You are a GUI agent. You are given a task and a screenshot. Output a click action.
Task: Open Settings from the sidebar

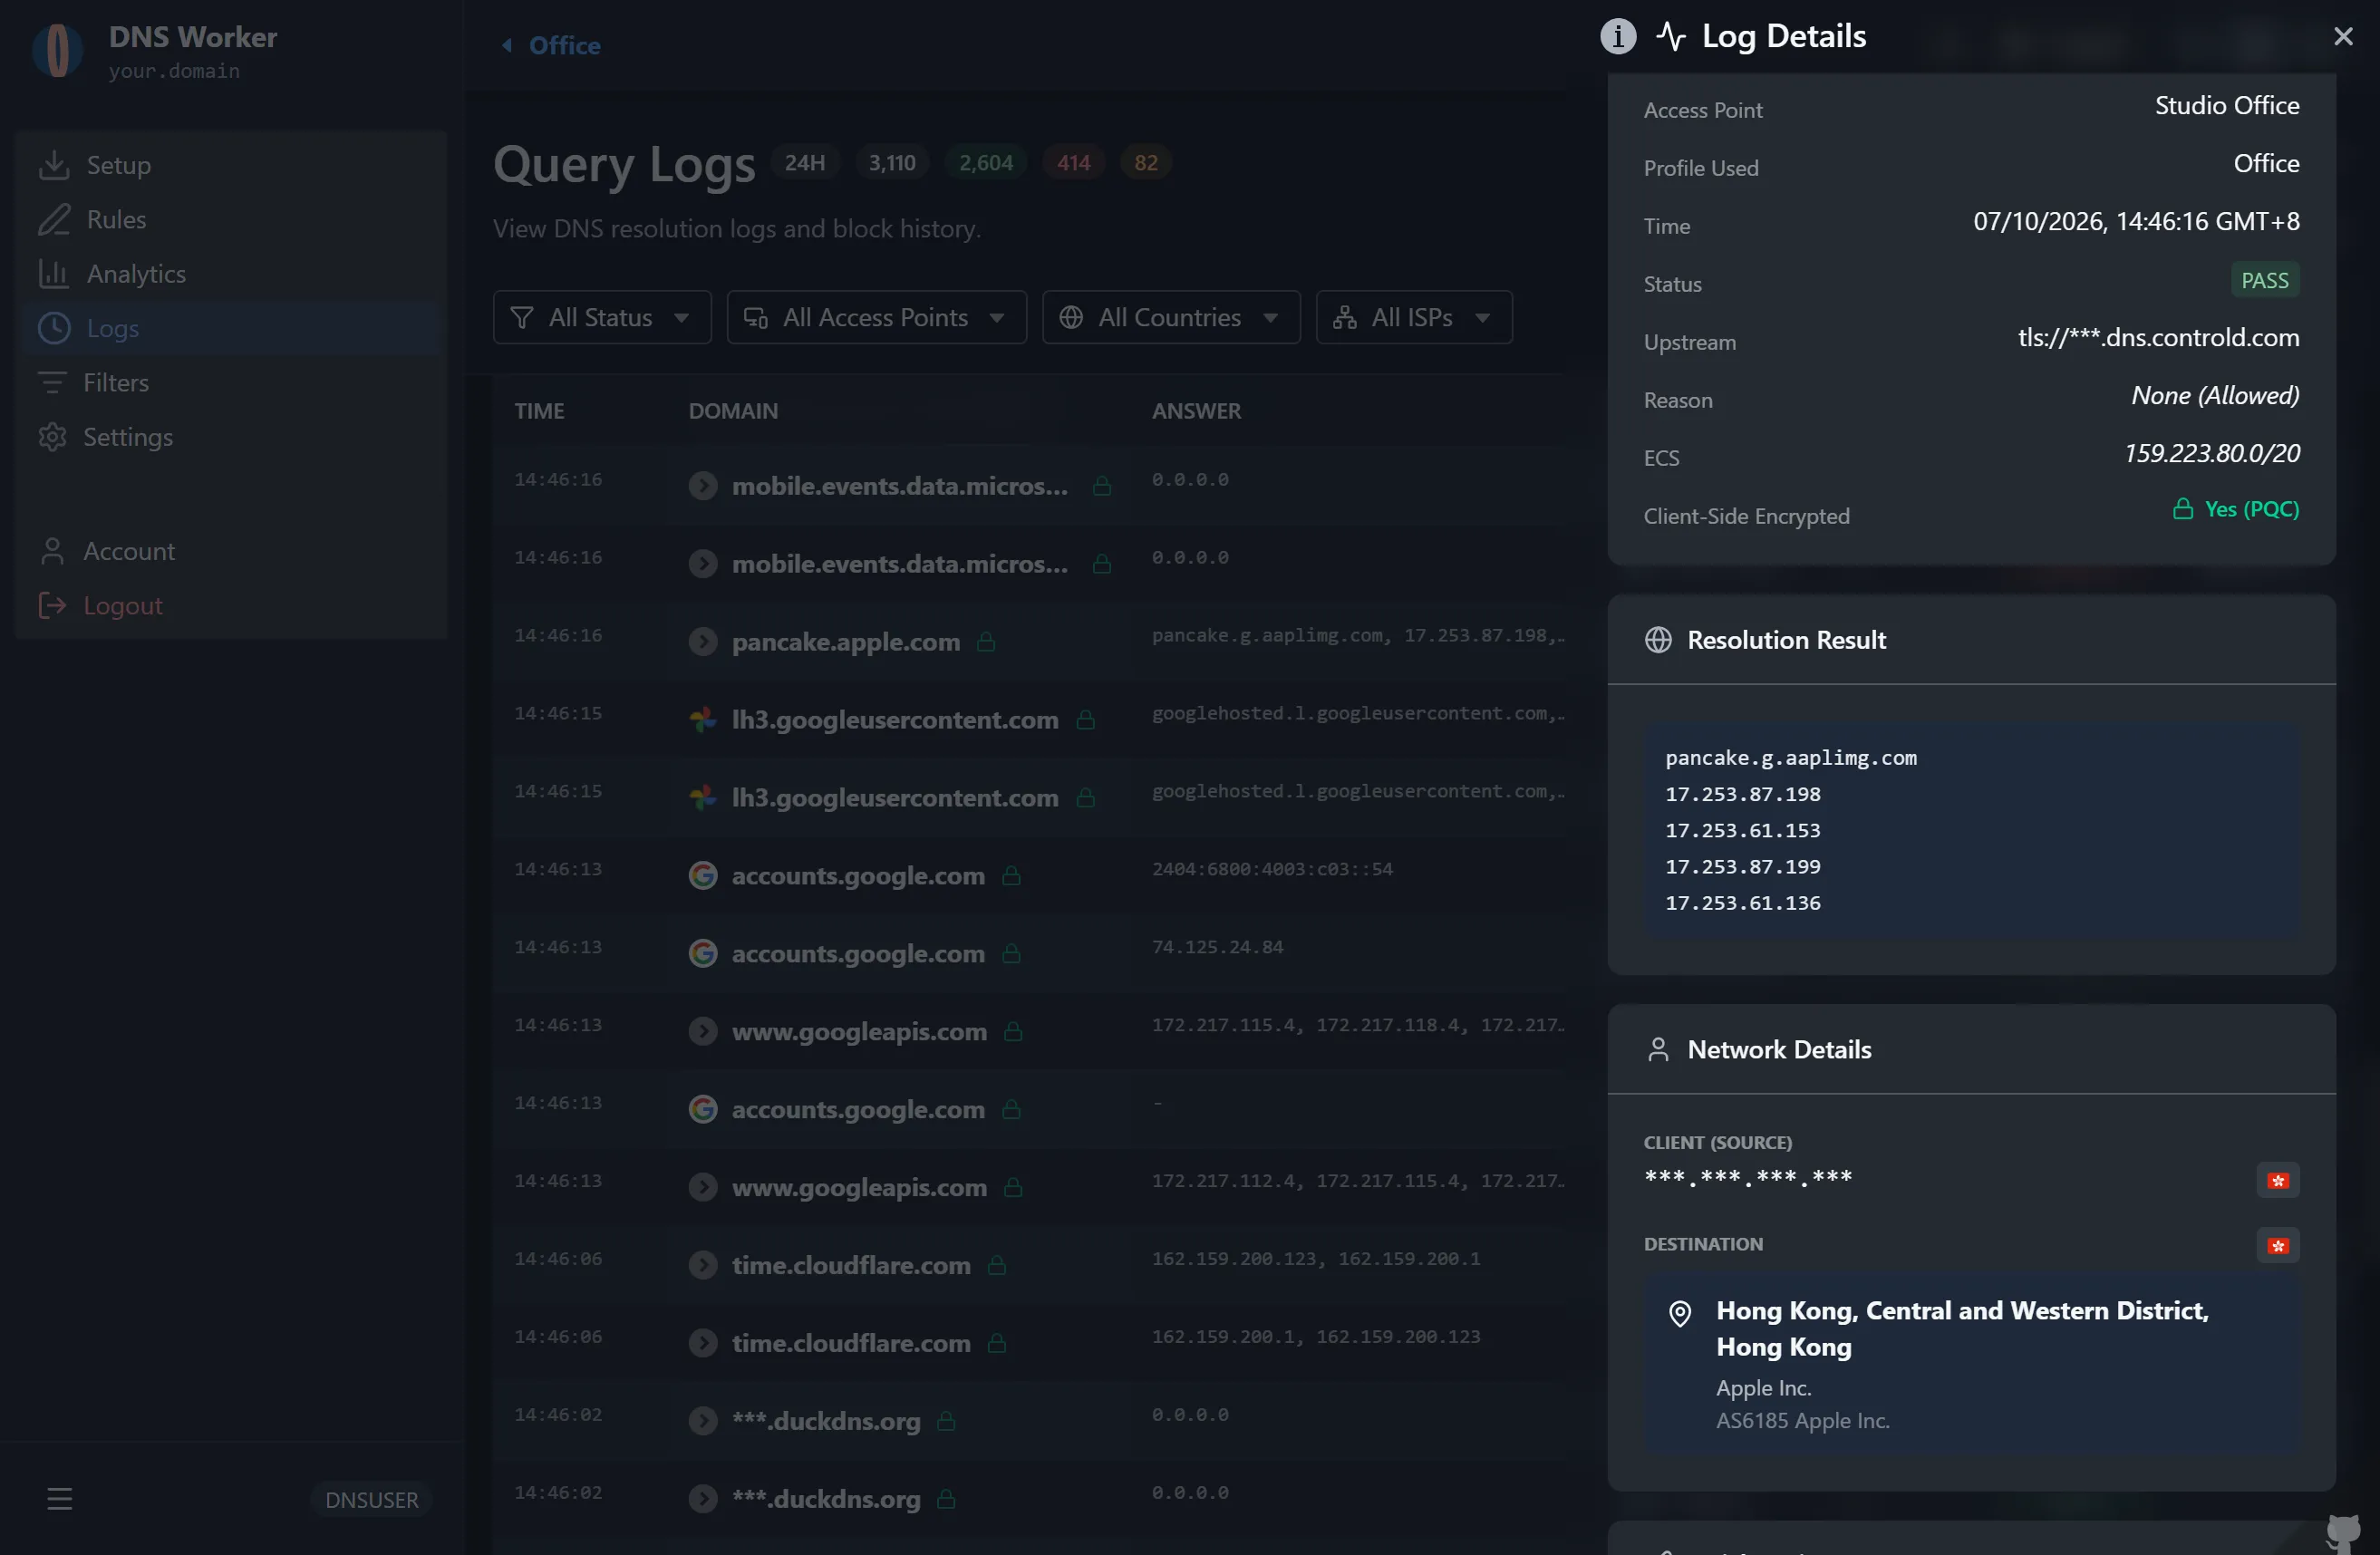(x=230, y=437)
